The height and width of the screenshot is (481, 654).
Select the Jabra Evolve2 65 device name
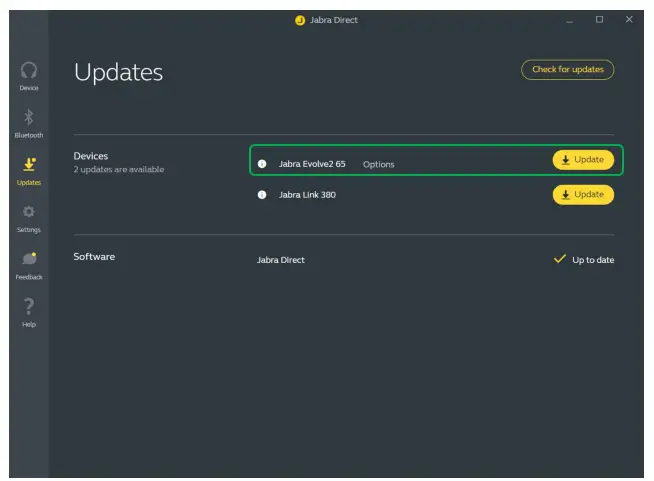point(312,164)
